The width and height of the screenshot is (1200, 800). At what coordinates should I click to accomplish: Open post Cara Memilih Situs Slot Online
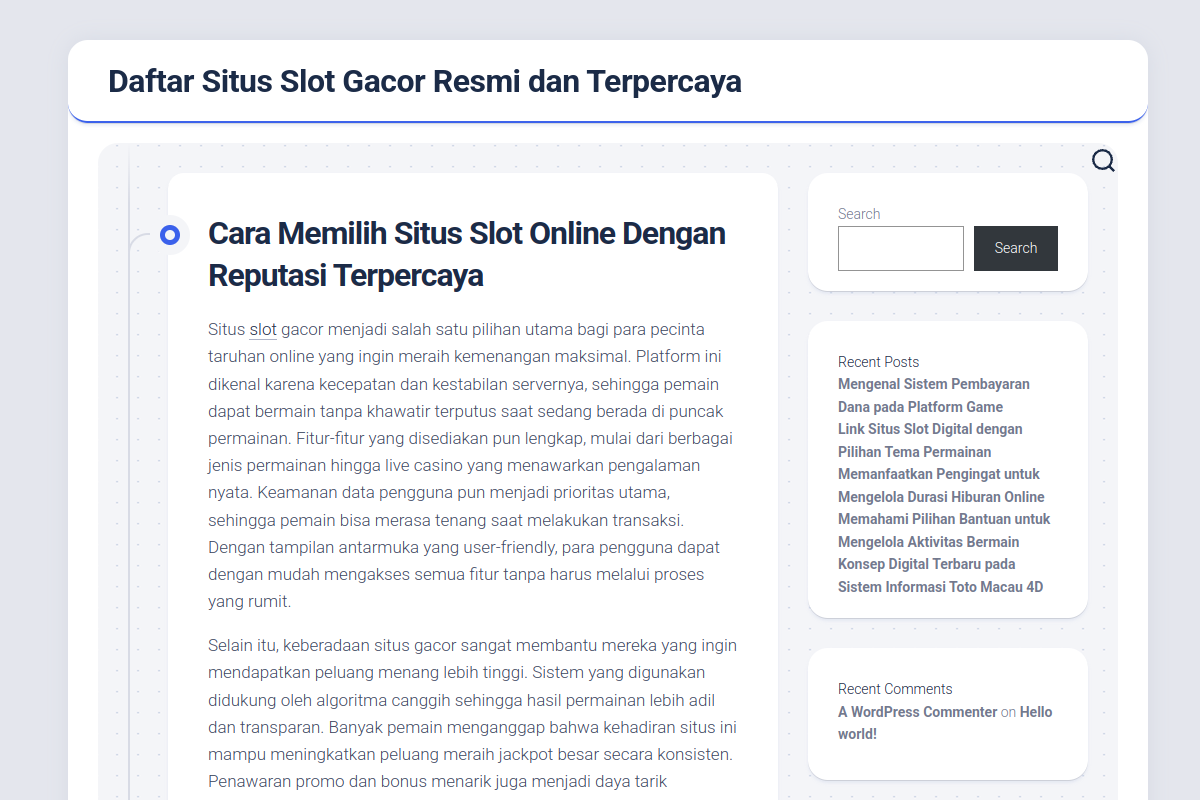[x=467, y=254]
